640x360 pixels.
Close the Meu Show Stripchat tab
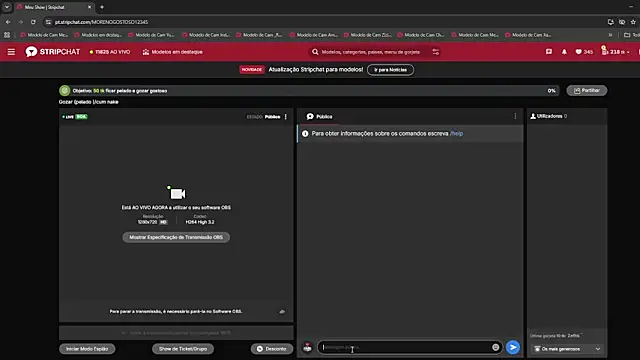click(89, 7)
